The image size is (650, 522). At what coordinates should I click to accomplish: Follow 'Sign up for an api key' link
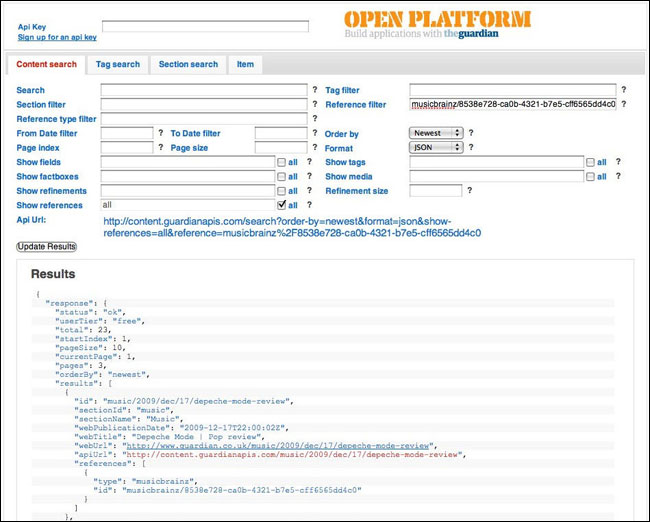point(57,37)
